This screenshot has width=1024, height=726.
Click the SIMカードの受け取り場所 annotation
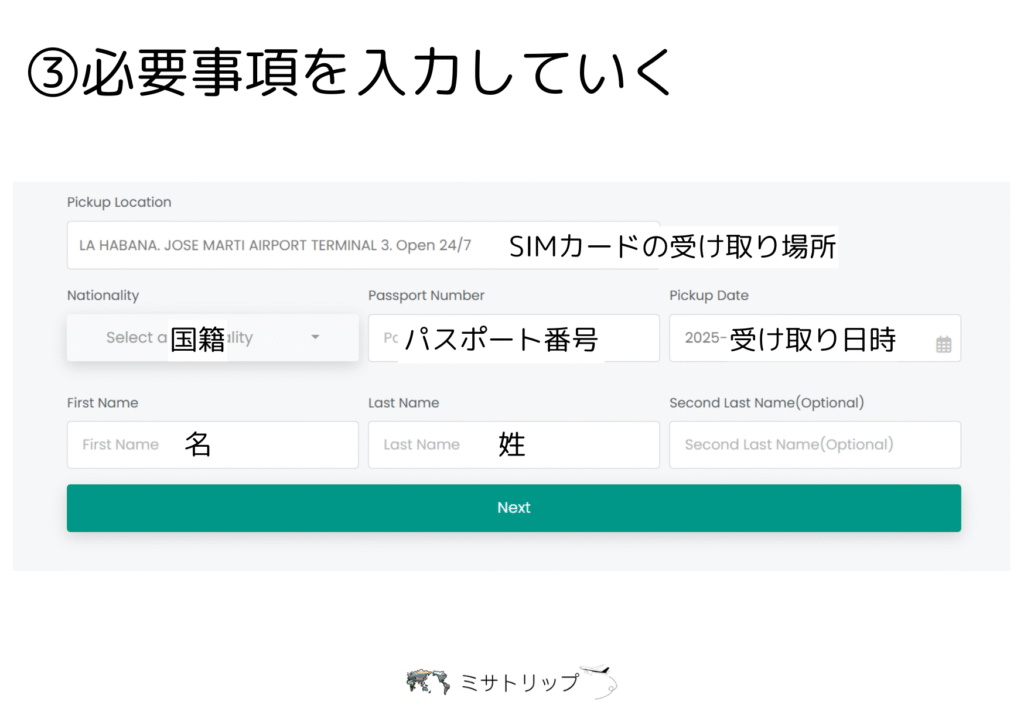672,246
